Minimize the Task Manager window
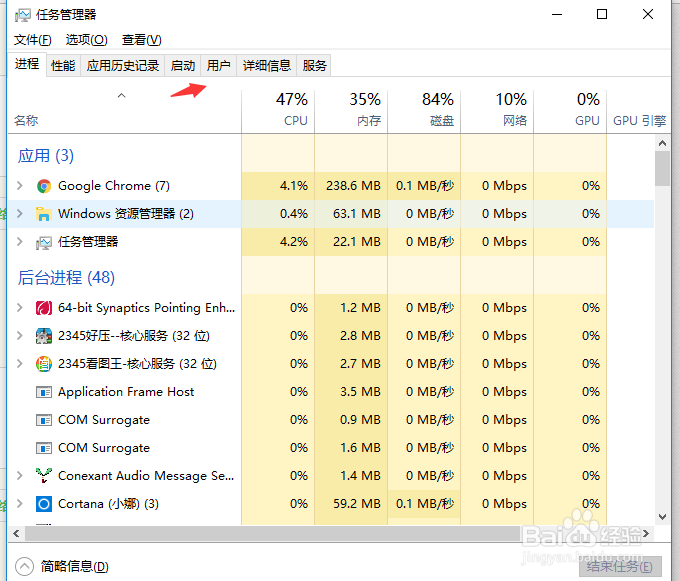The image size is (680, 581). click(557, 14)
